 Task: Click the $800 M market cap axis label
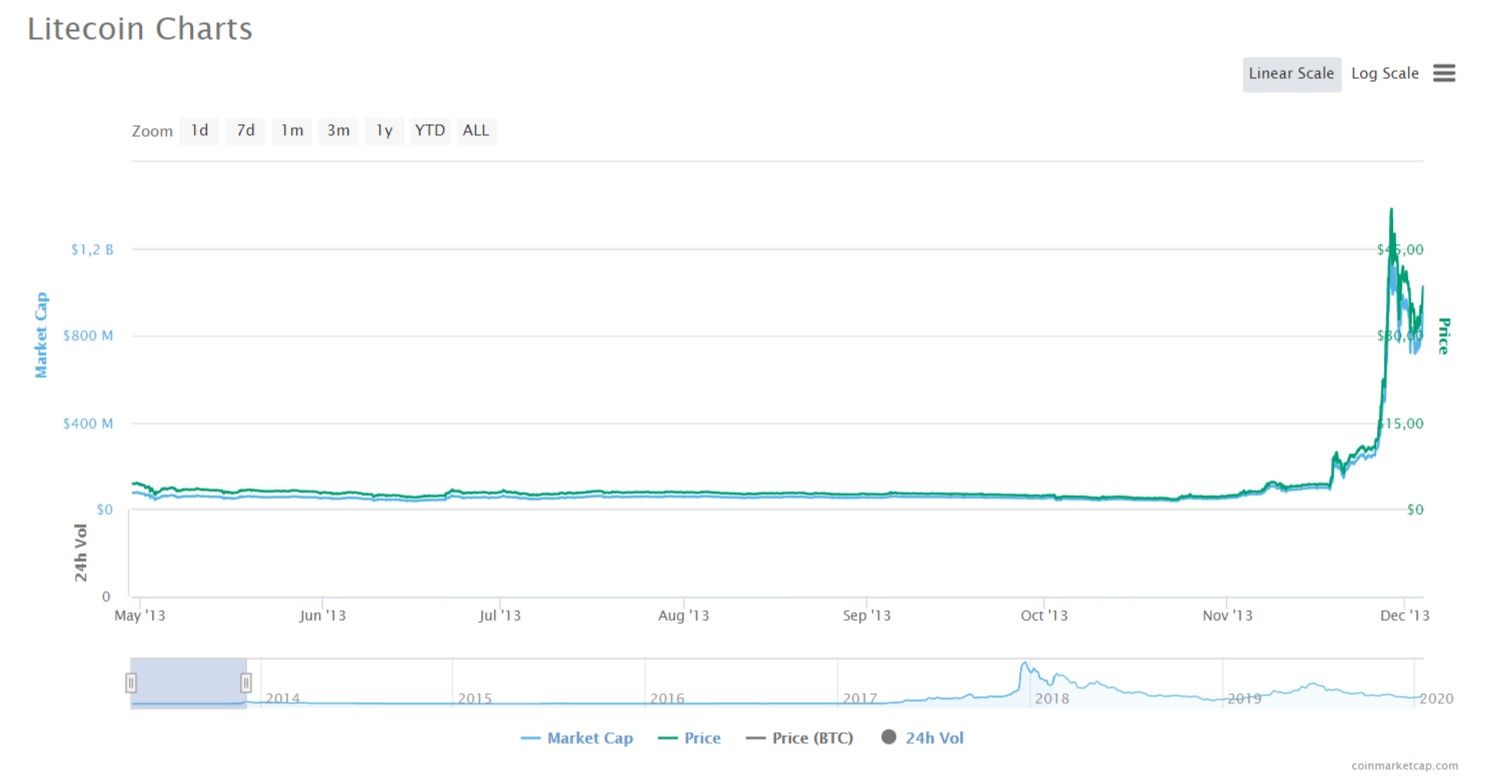point(88,336)
